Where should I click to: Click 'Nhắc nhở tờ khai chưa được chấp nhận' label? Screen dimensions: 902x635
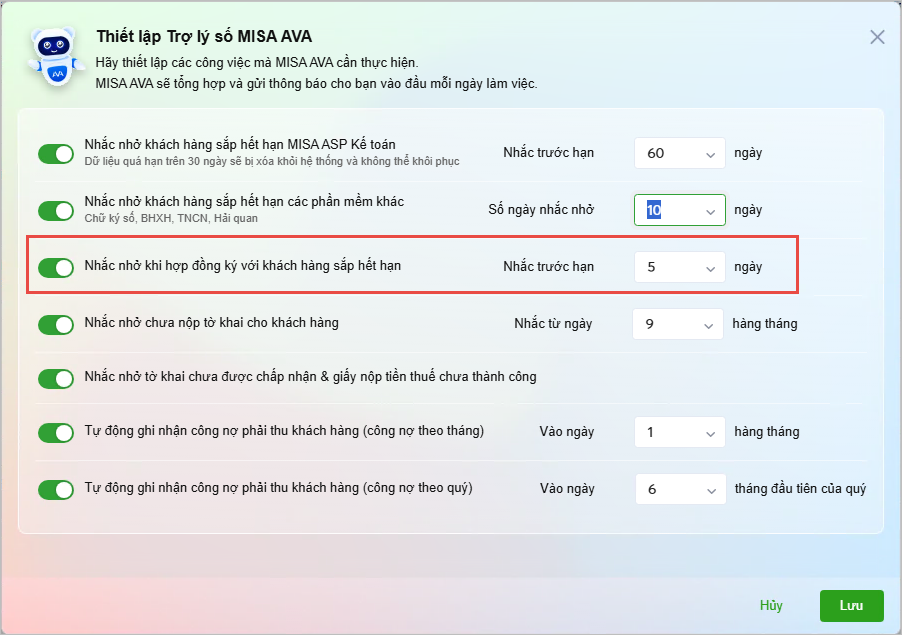click(310, 377)
